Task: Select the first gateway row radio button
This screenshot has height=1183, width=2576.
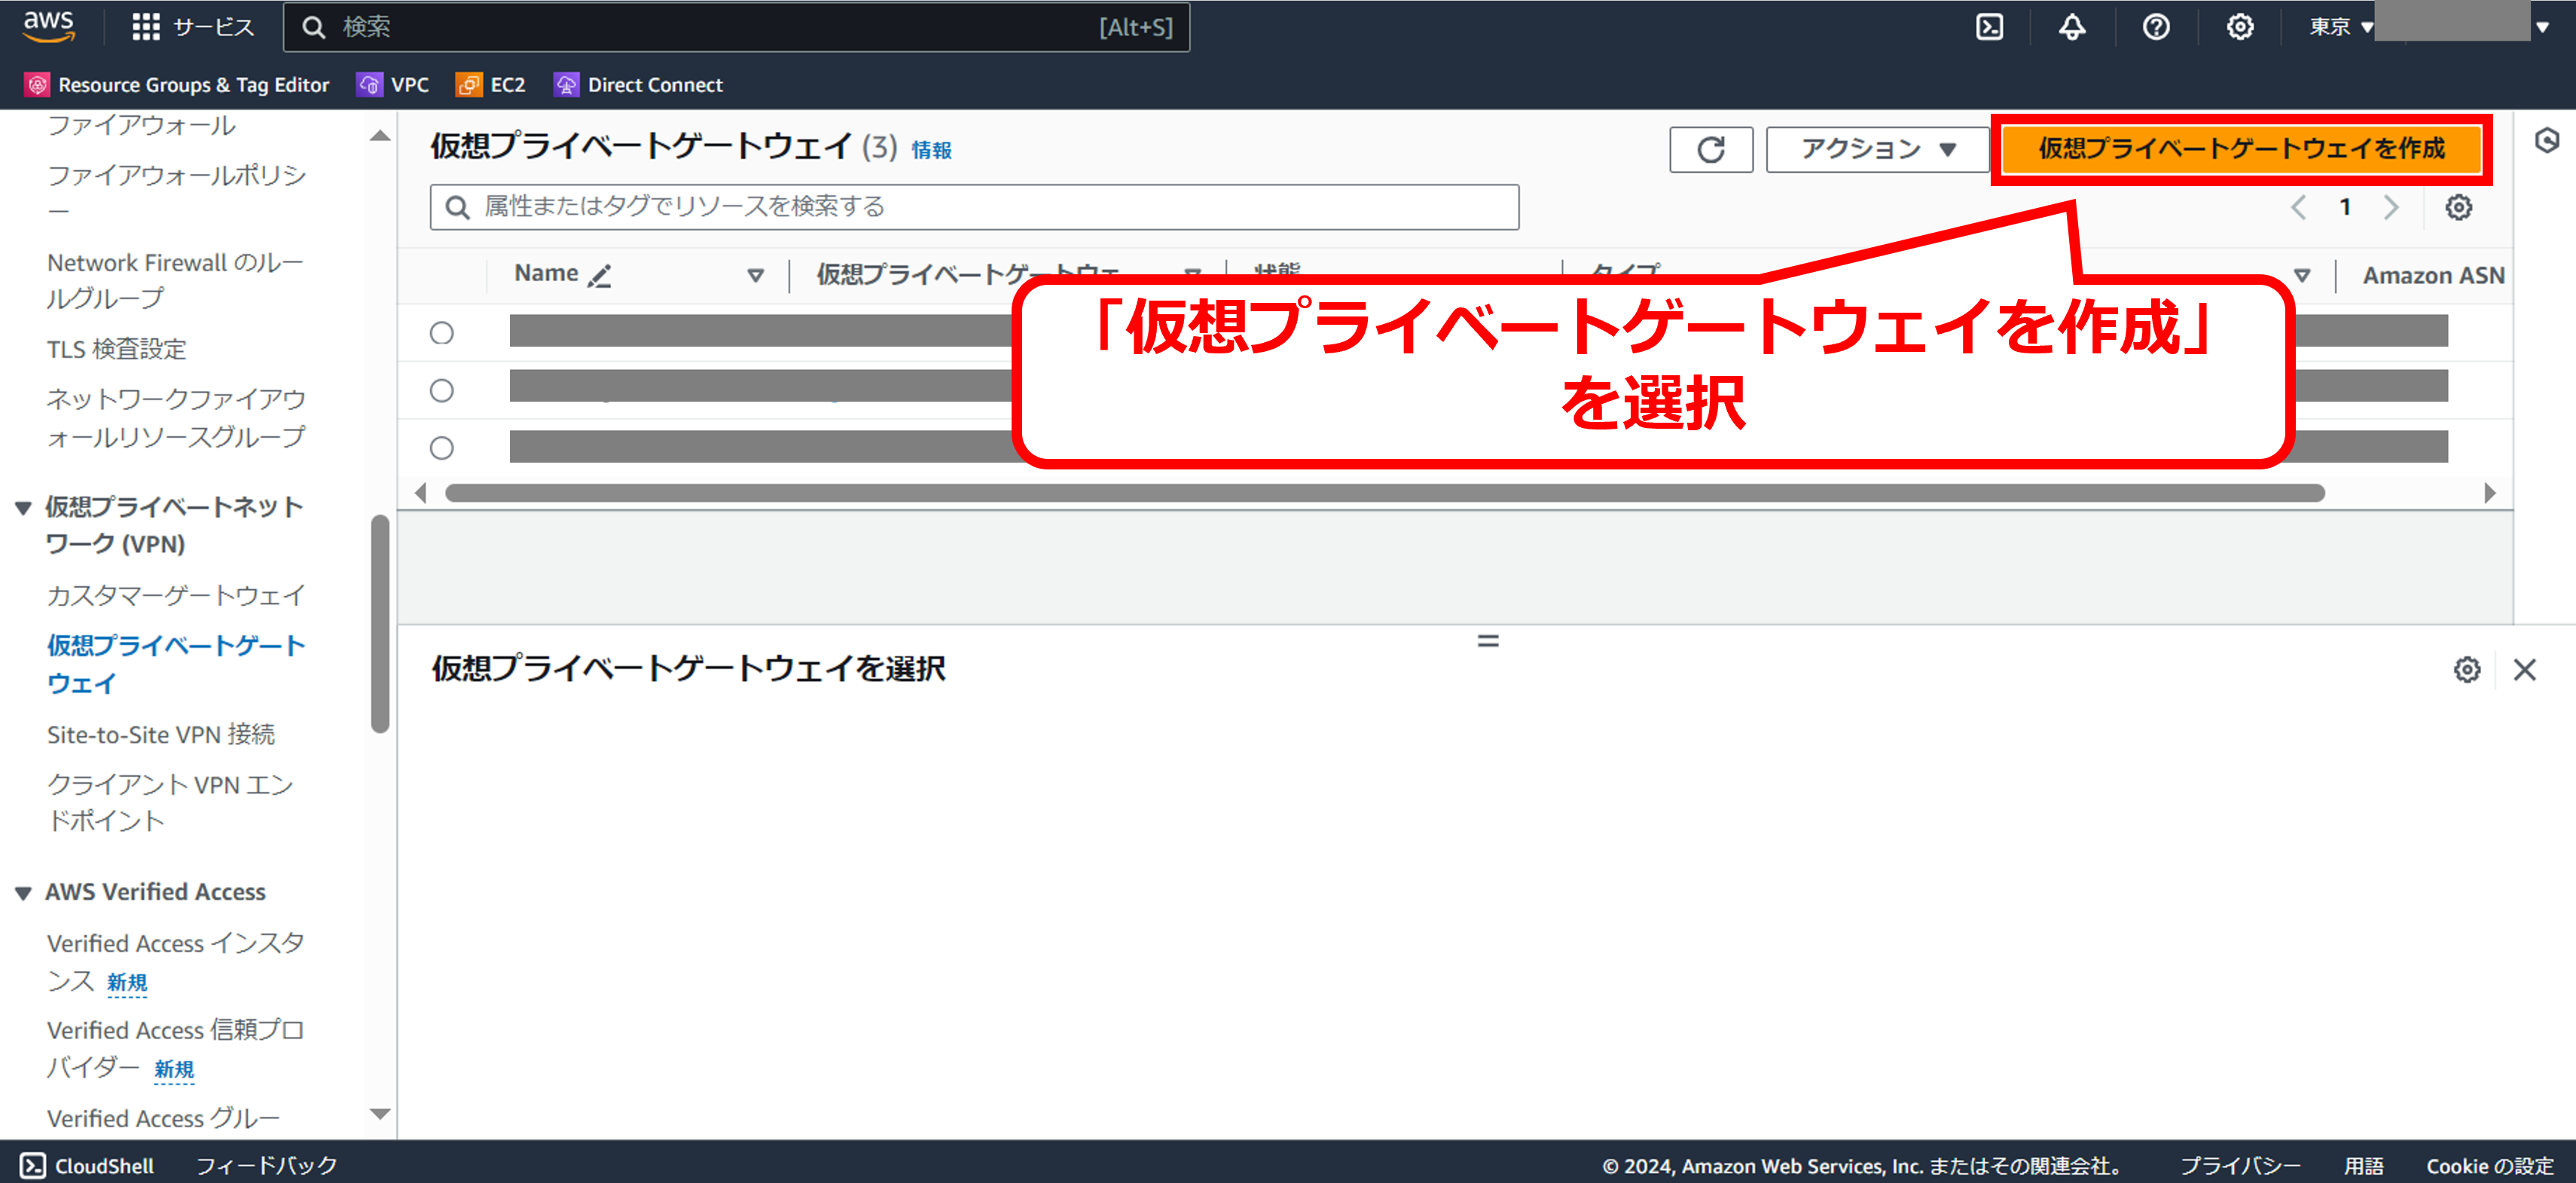Action: (442, 333)
